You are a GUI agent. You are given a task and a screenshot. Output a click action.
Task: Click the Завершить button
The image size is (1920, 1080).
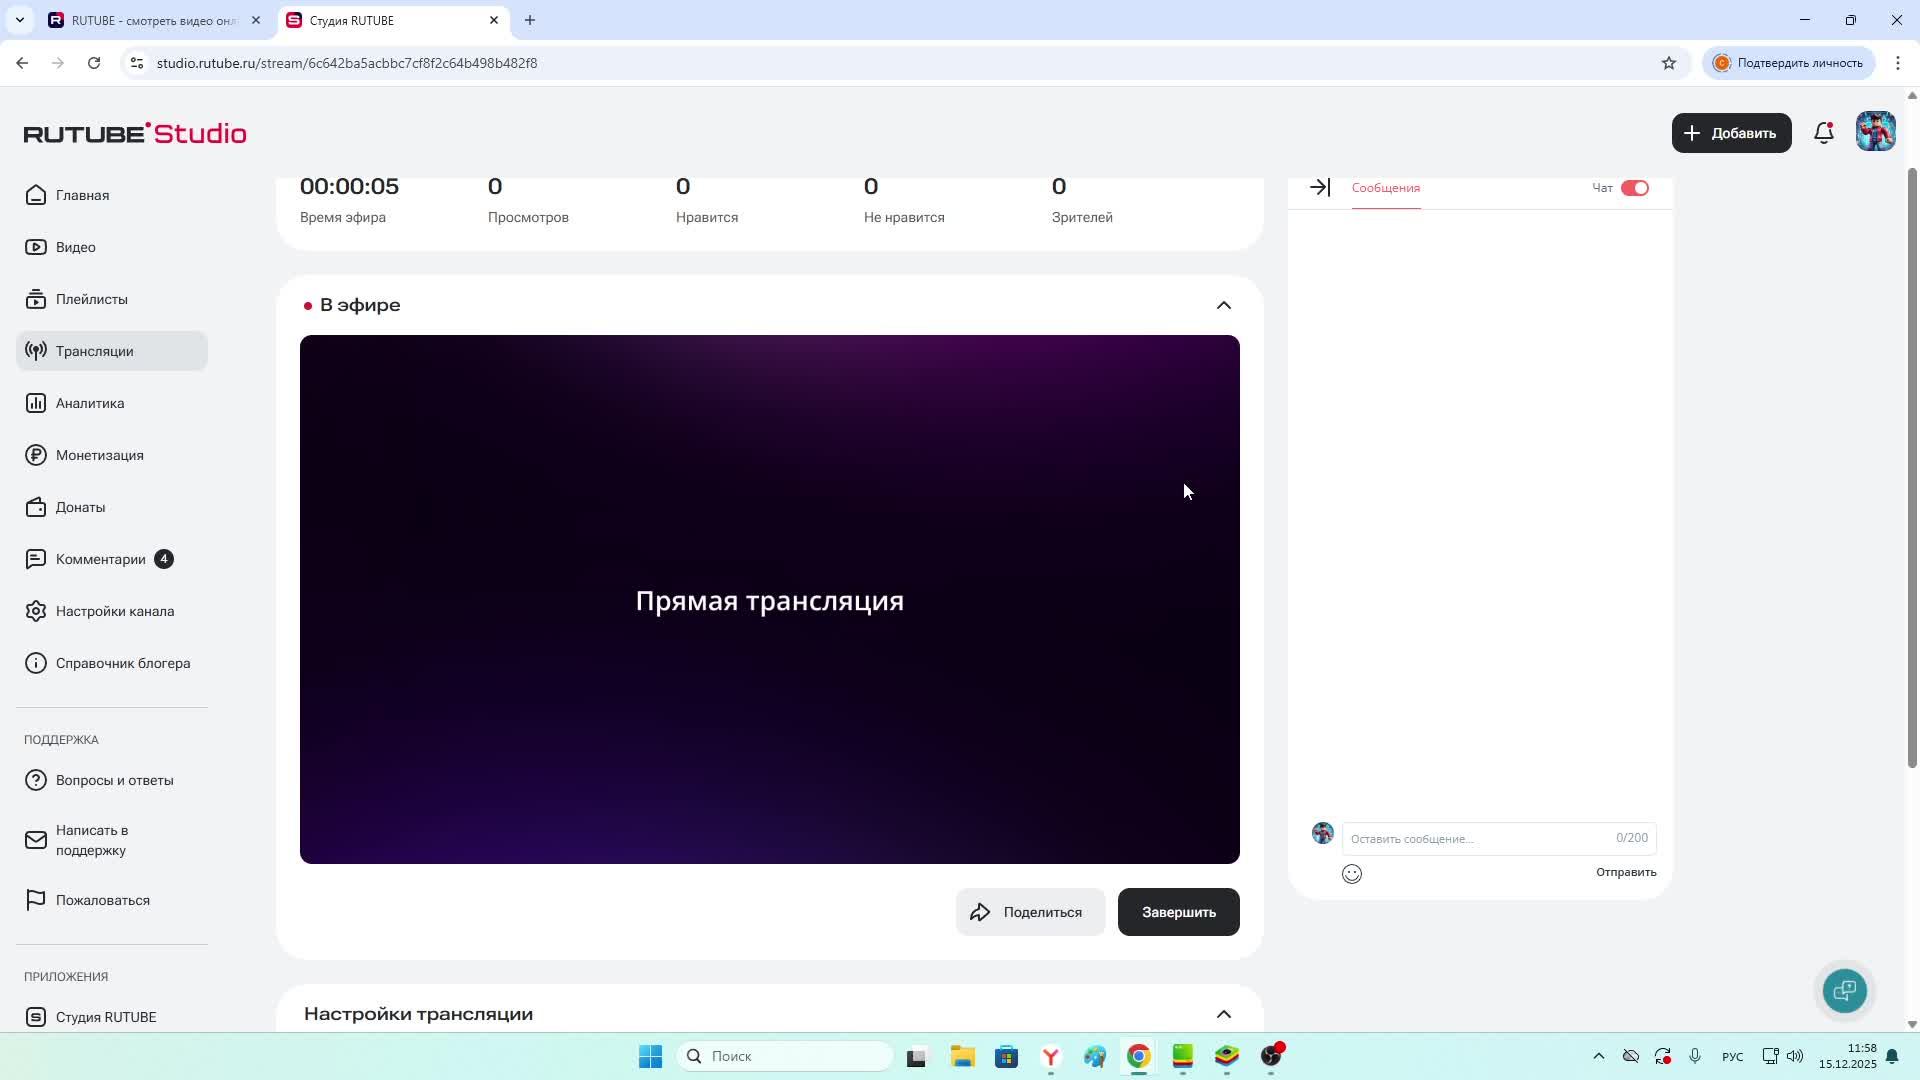coord(1178,912)
